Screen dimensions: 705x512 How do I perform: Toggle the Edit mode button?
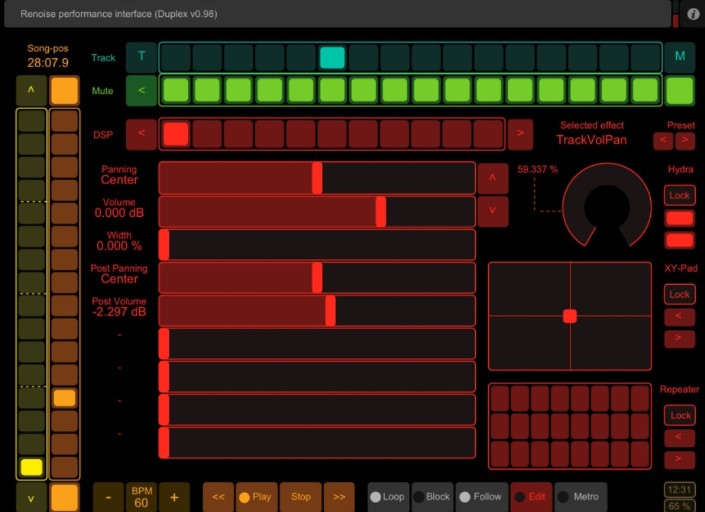[x=531, y=497]
